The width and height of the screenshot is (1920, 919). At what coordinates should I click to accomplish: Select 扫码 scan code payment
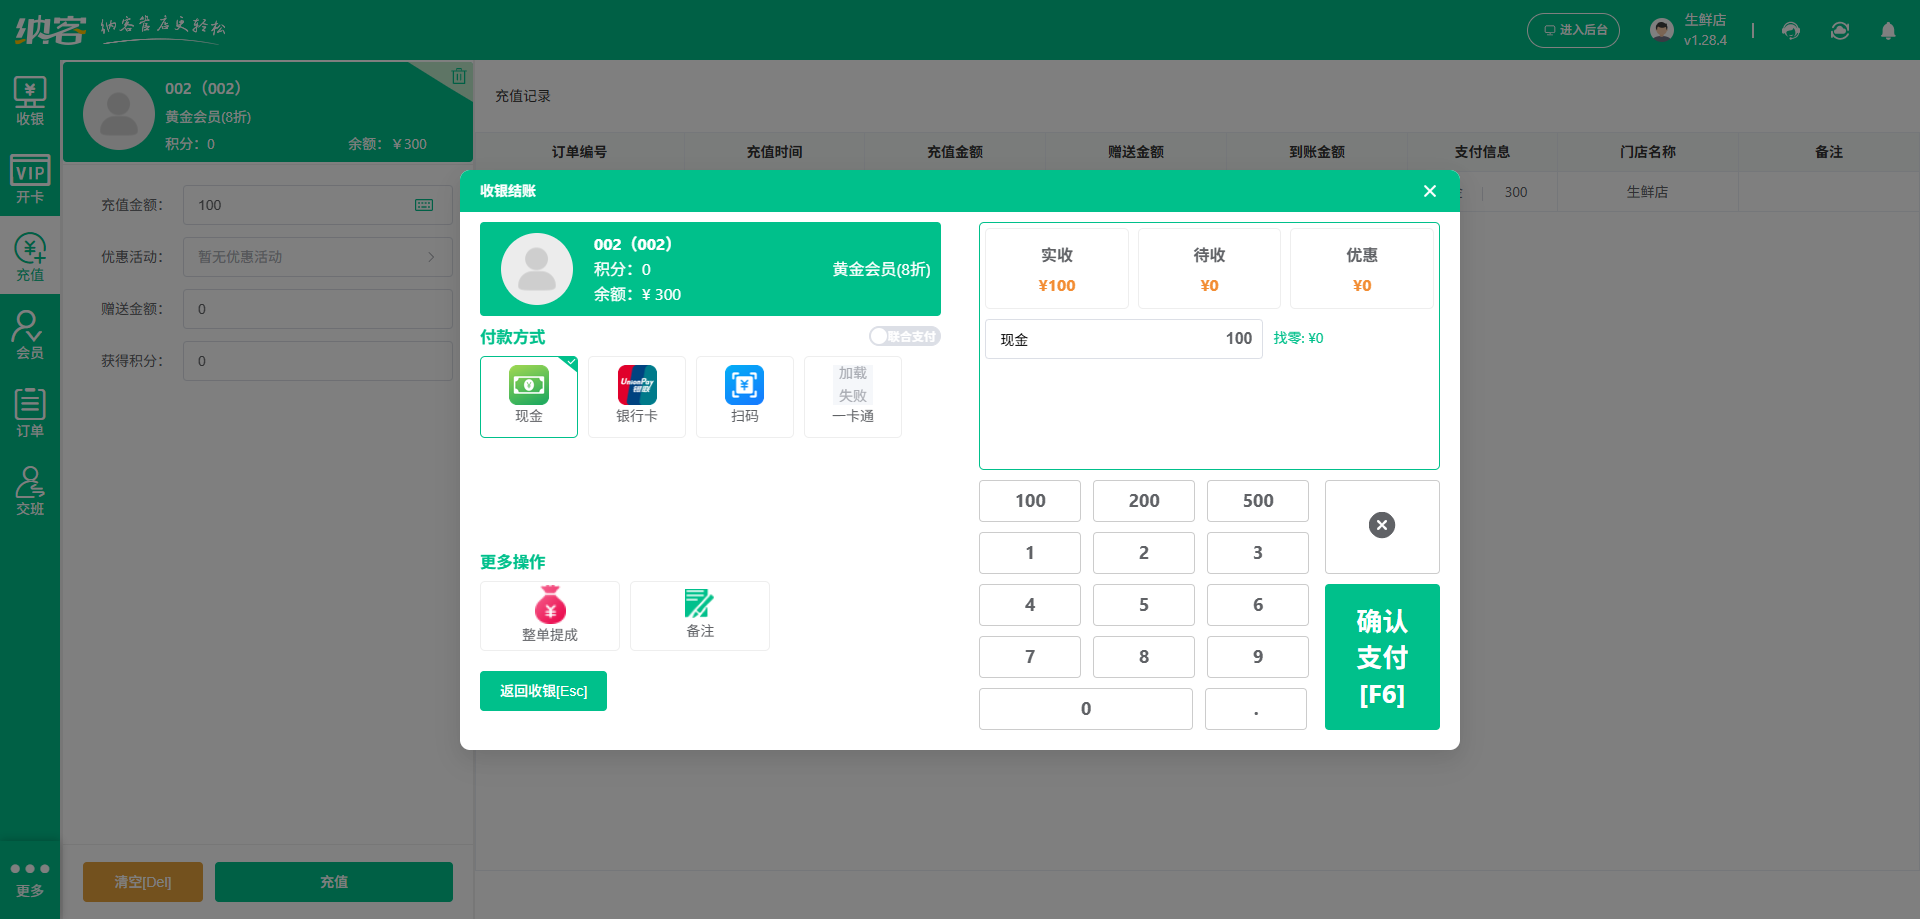pos(744,396)
